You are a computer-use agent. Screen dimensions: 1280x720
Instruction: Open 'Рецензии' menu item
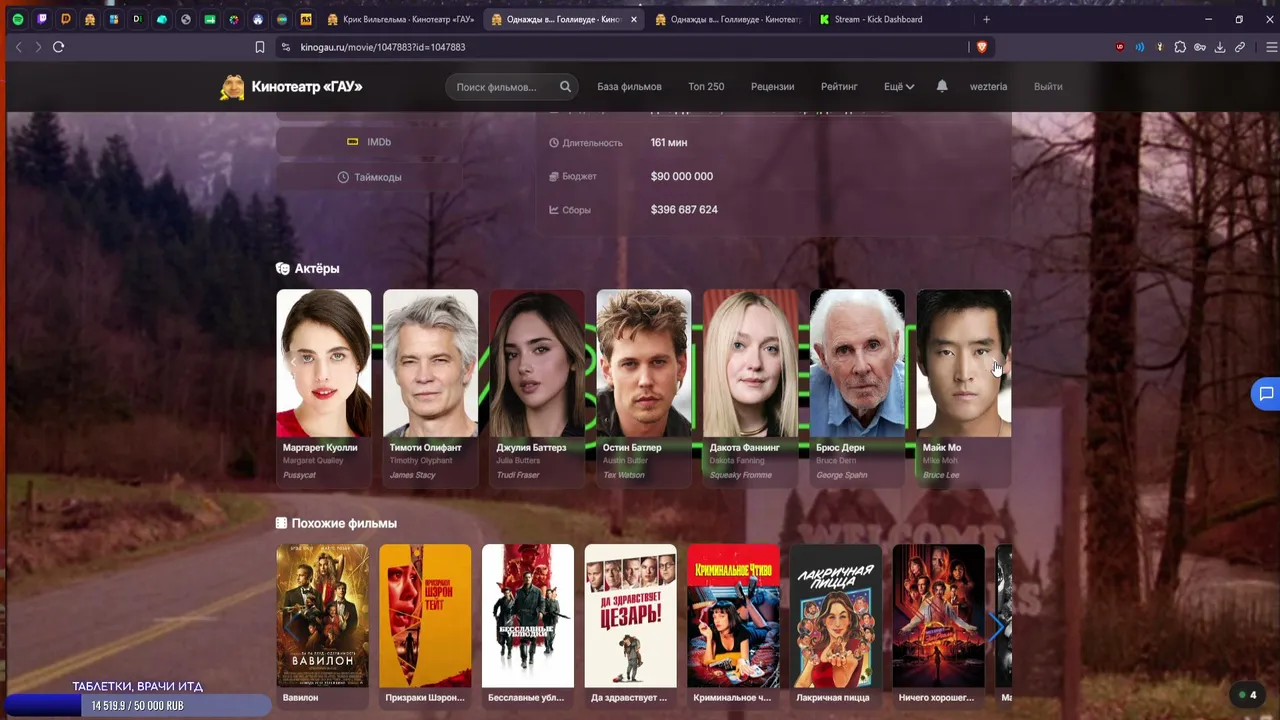click(x=772, y=87)
